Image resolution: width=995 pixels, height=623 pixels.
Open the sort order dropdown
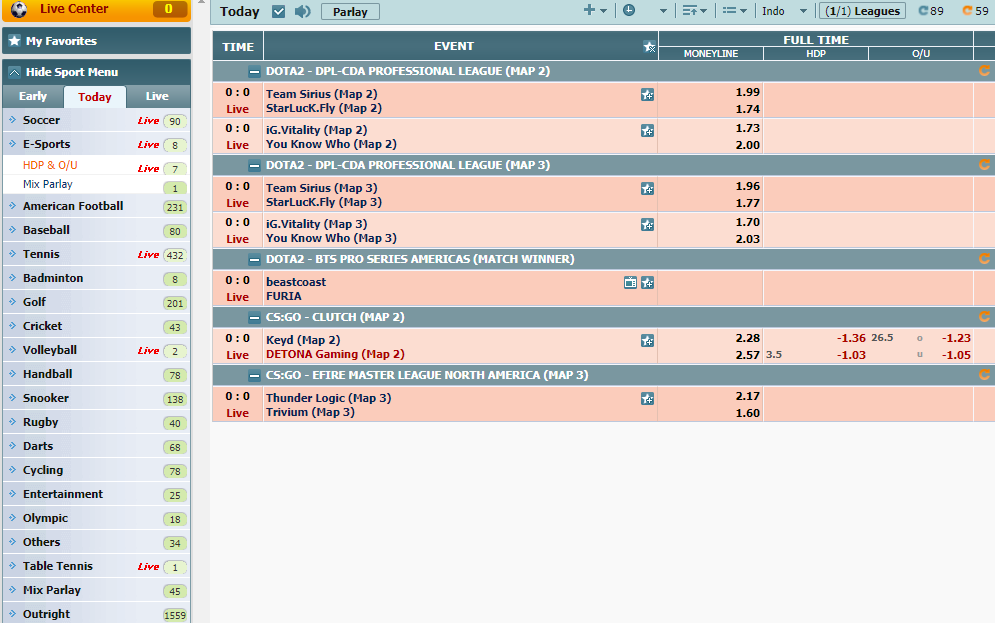coord(695,10)
